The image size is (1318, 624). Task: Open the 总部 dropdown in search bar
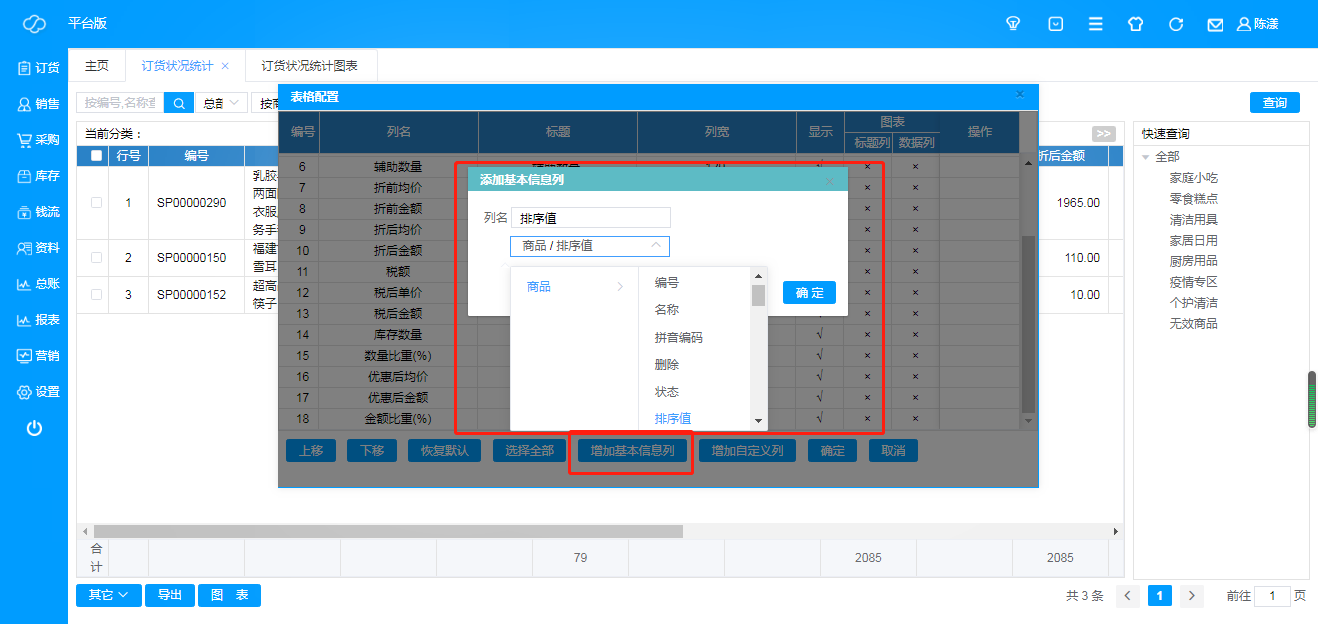(x=221, y=103)
